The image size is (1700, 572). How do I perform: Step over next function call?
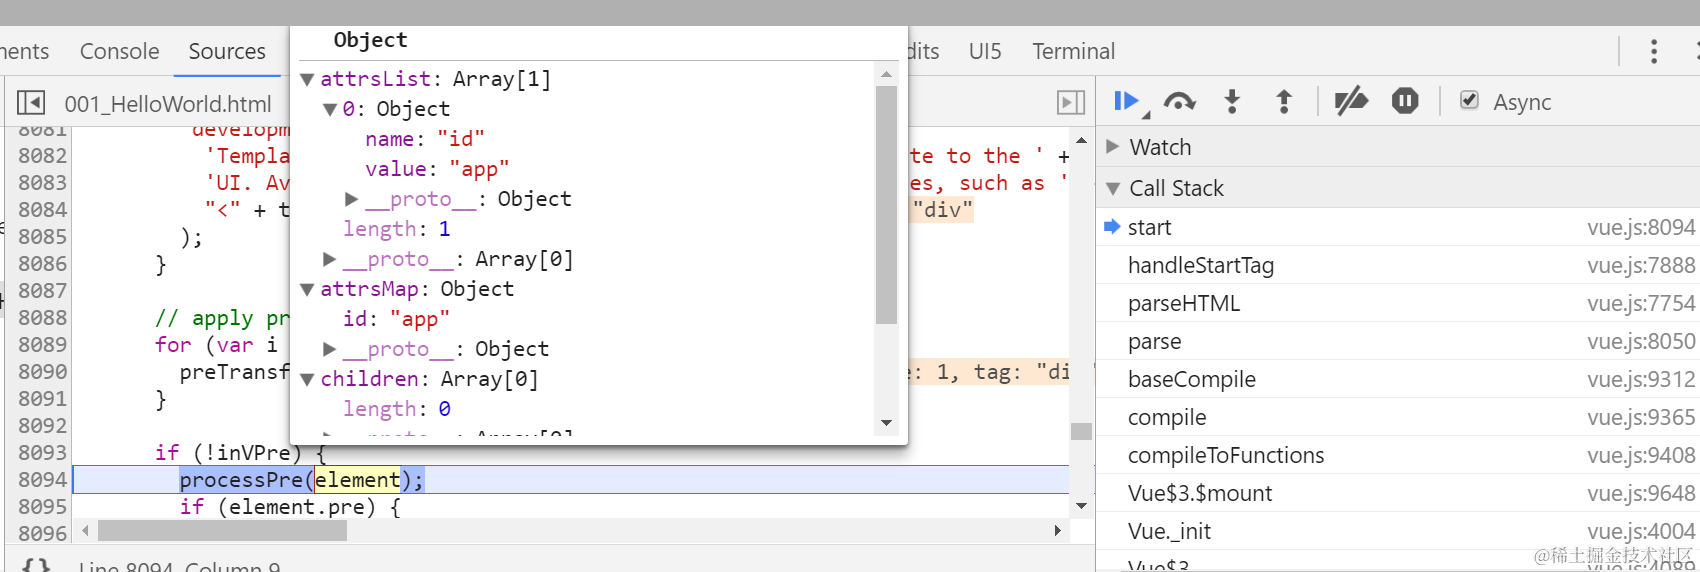[1180, 101]
